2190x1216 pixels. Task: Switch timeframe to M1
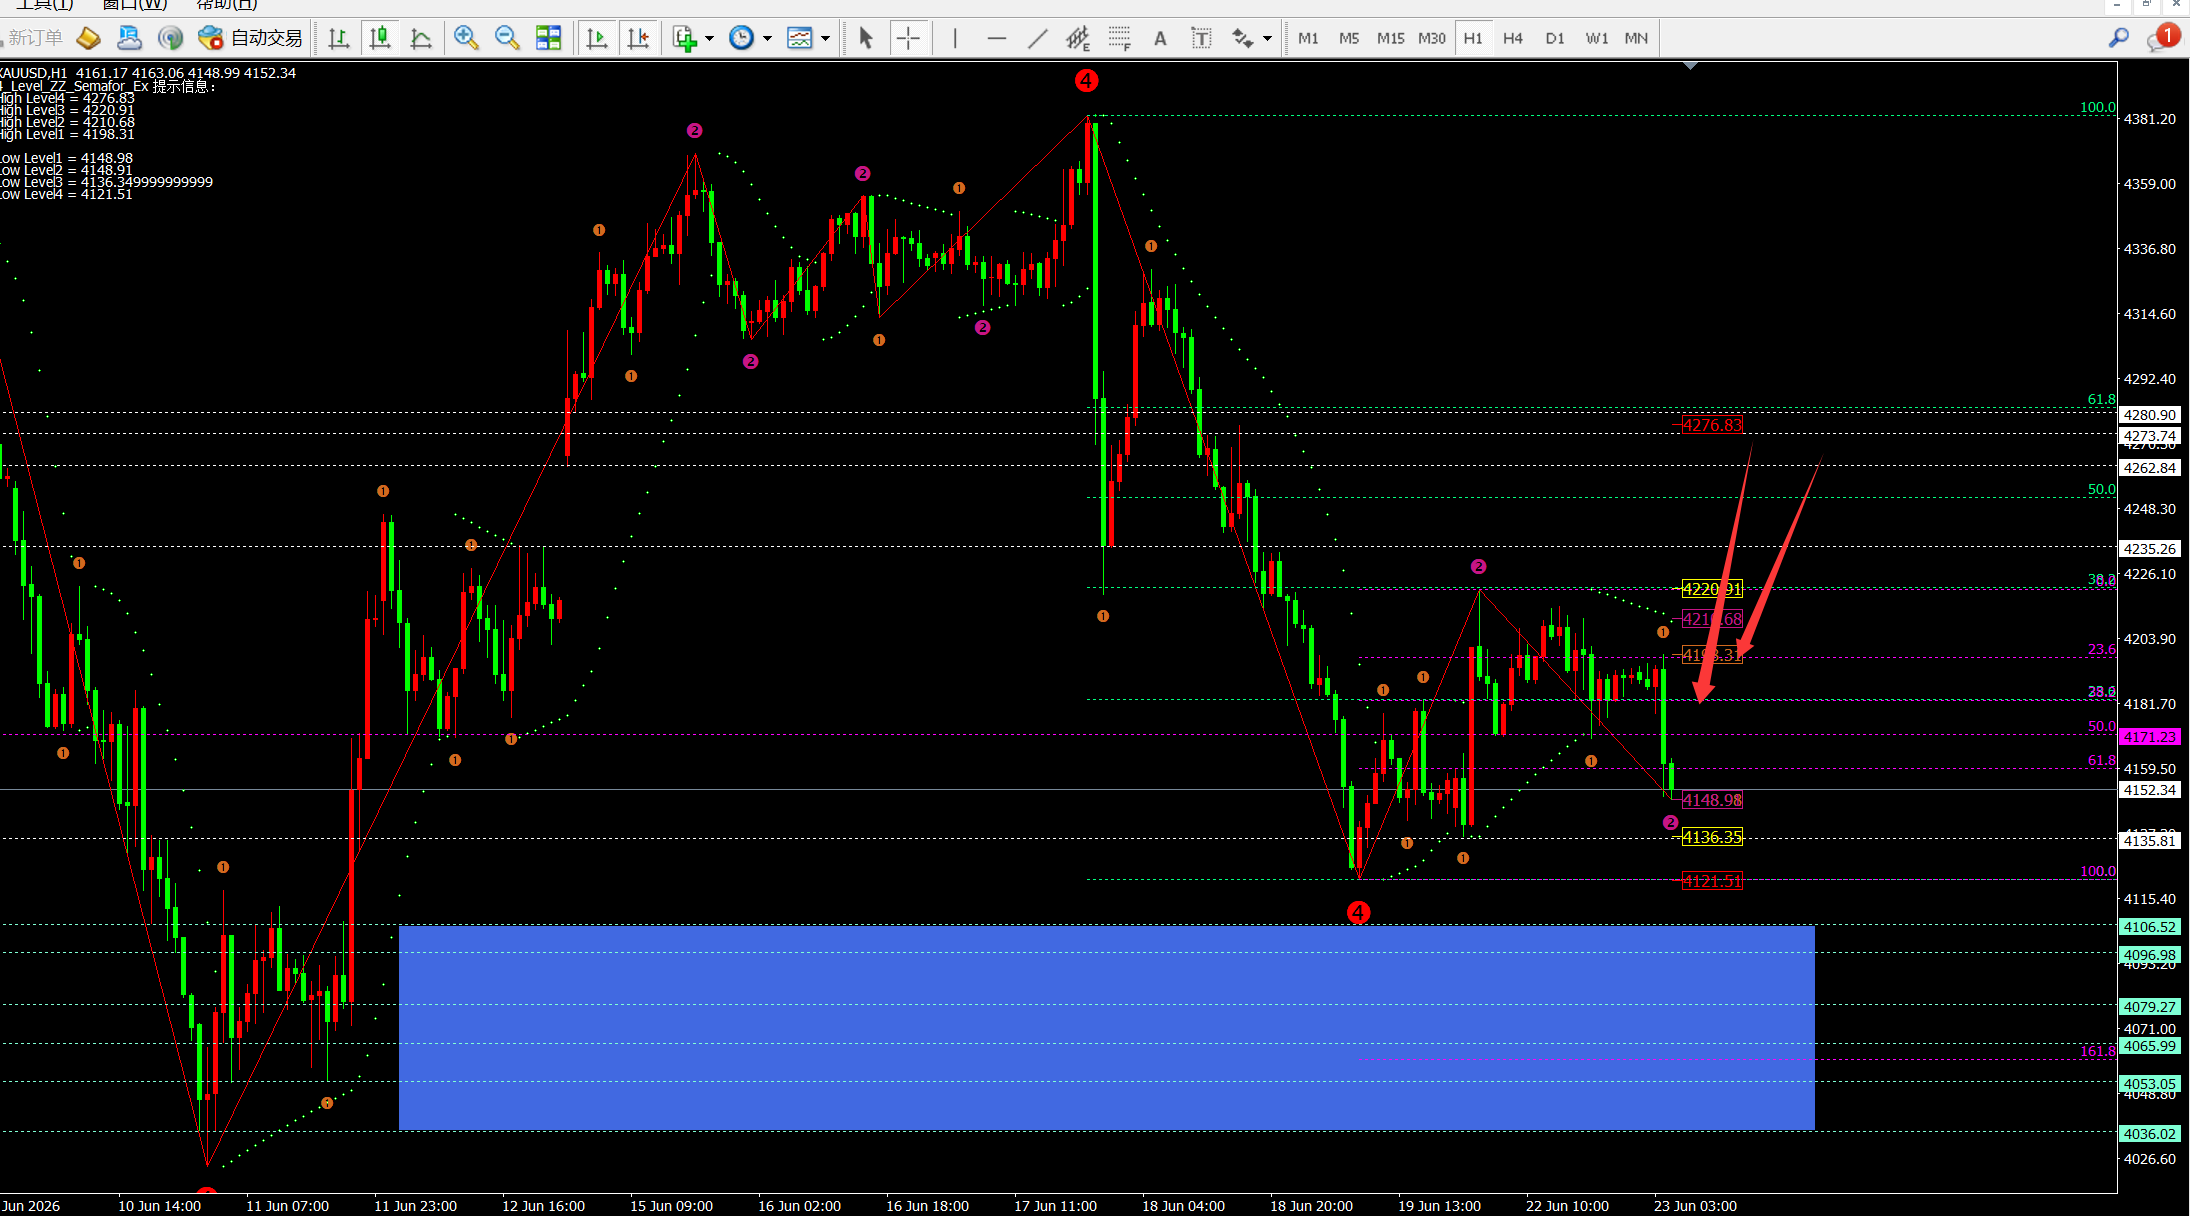(1308, 38)
